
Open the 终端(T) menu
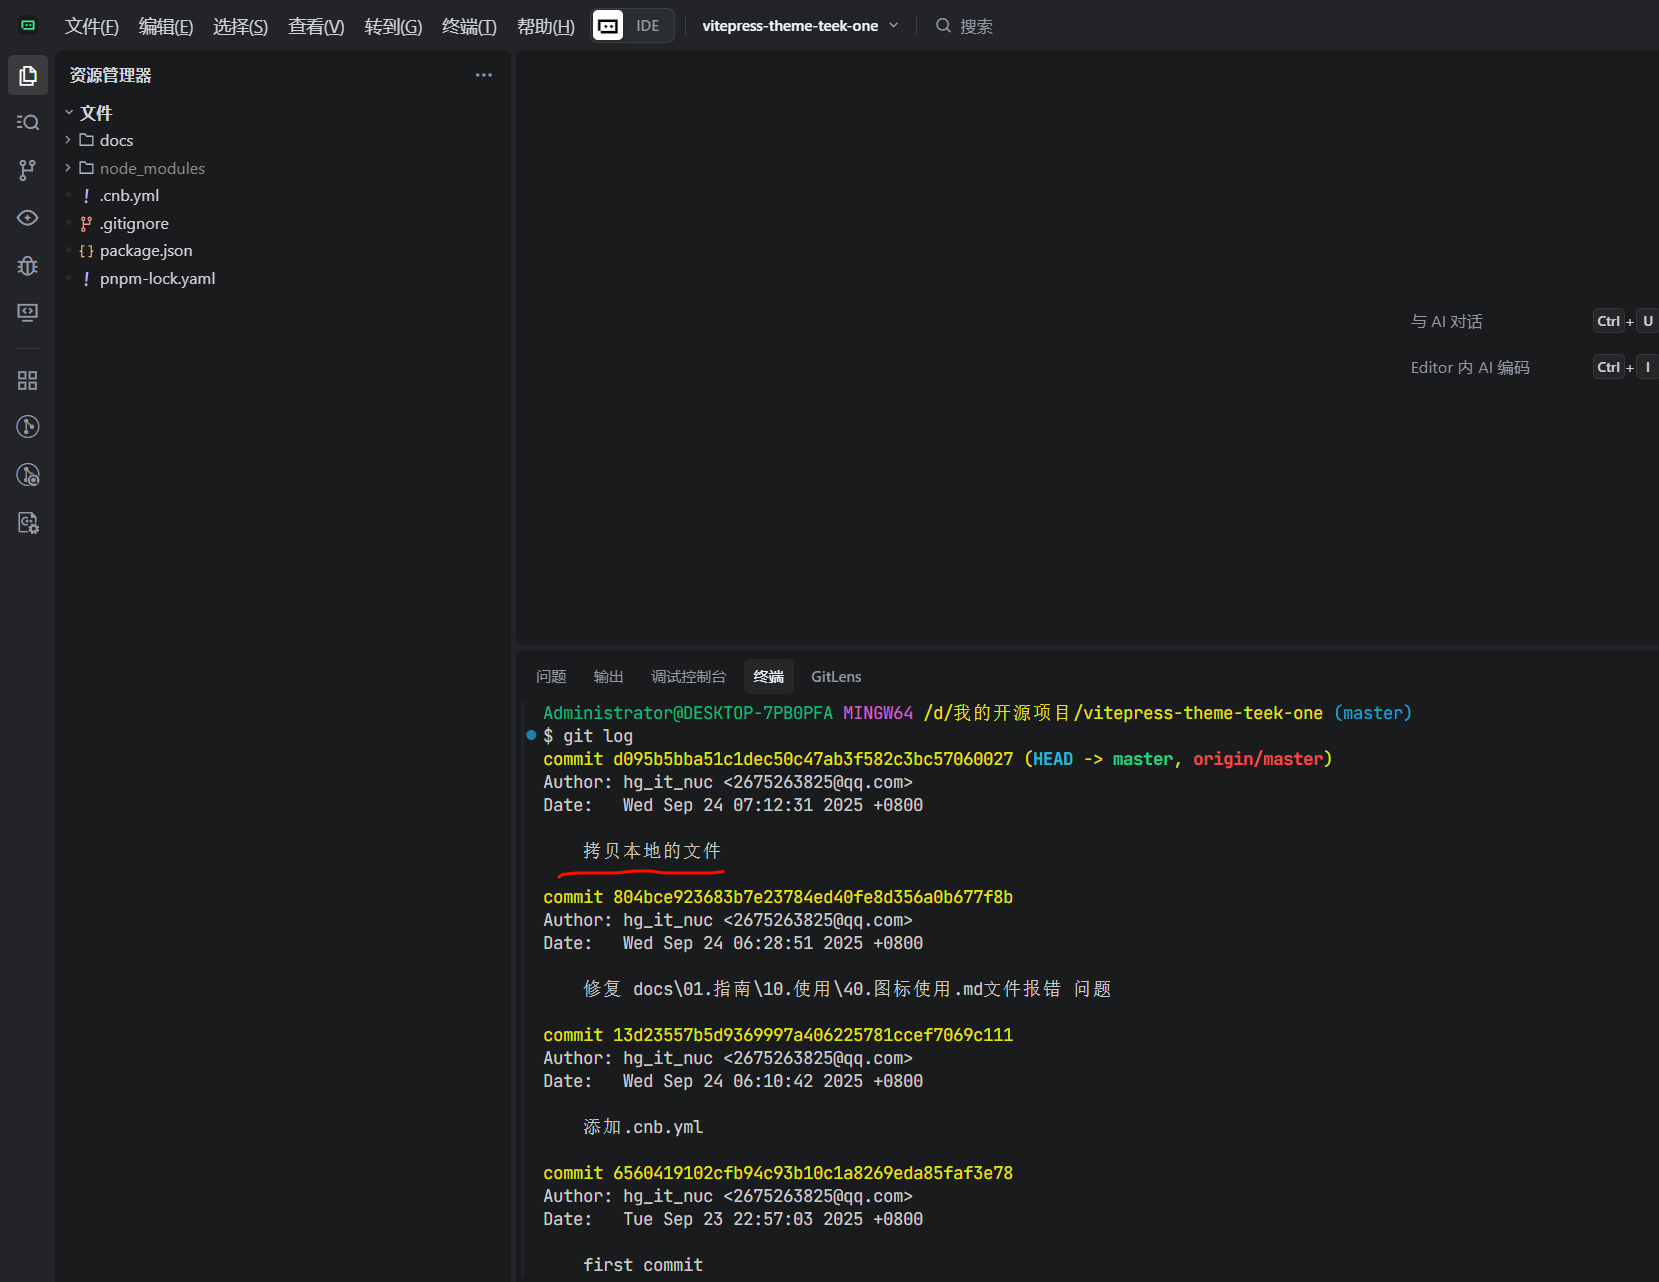point(469,27)
